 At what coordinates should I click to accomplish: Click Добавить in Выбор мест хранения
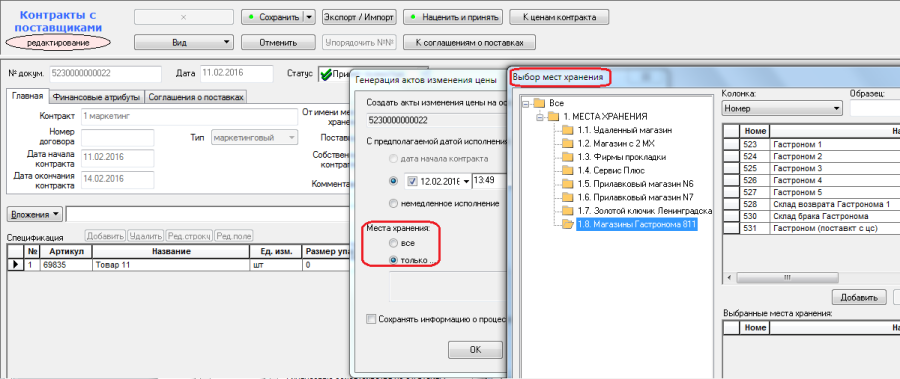click(859, 297)
